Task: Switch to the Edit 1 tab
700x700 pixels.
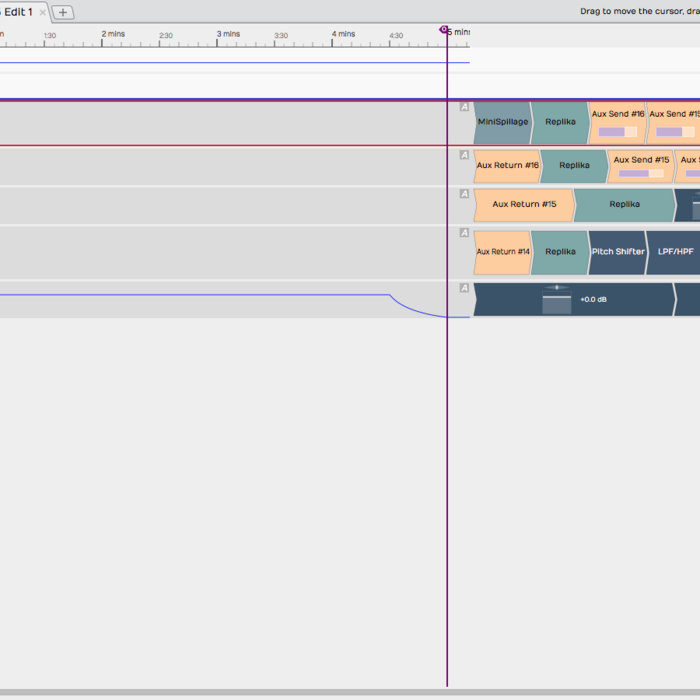Action: coord(18,12)
